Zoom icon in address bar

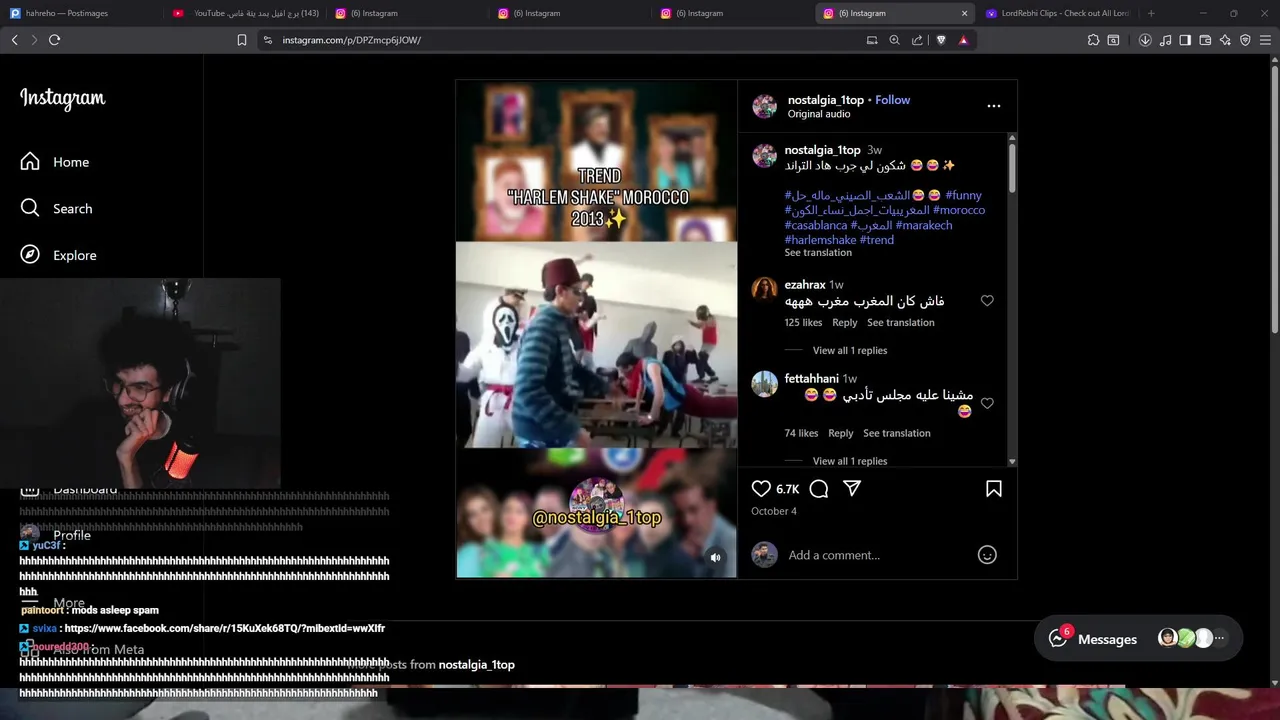tap(895, 40)
